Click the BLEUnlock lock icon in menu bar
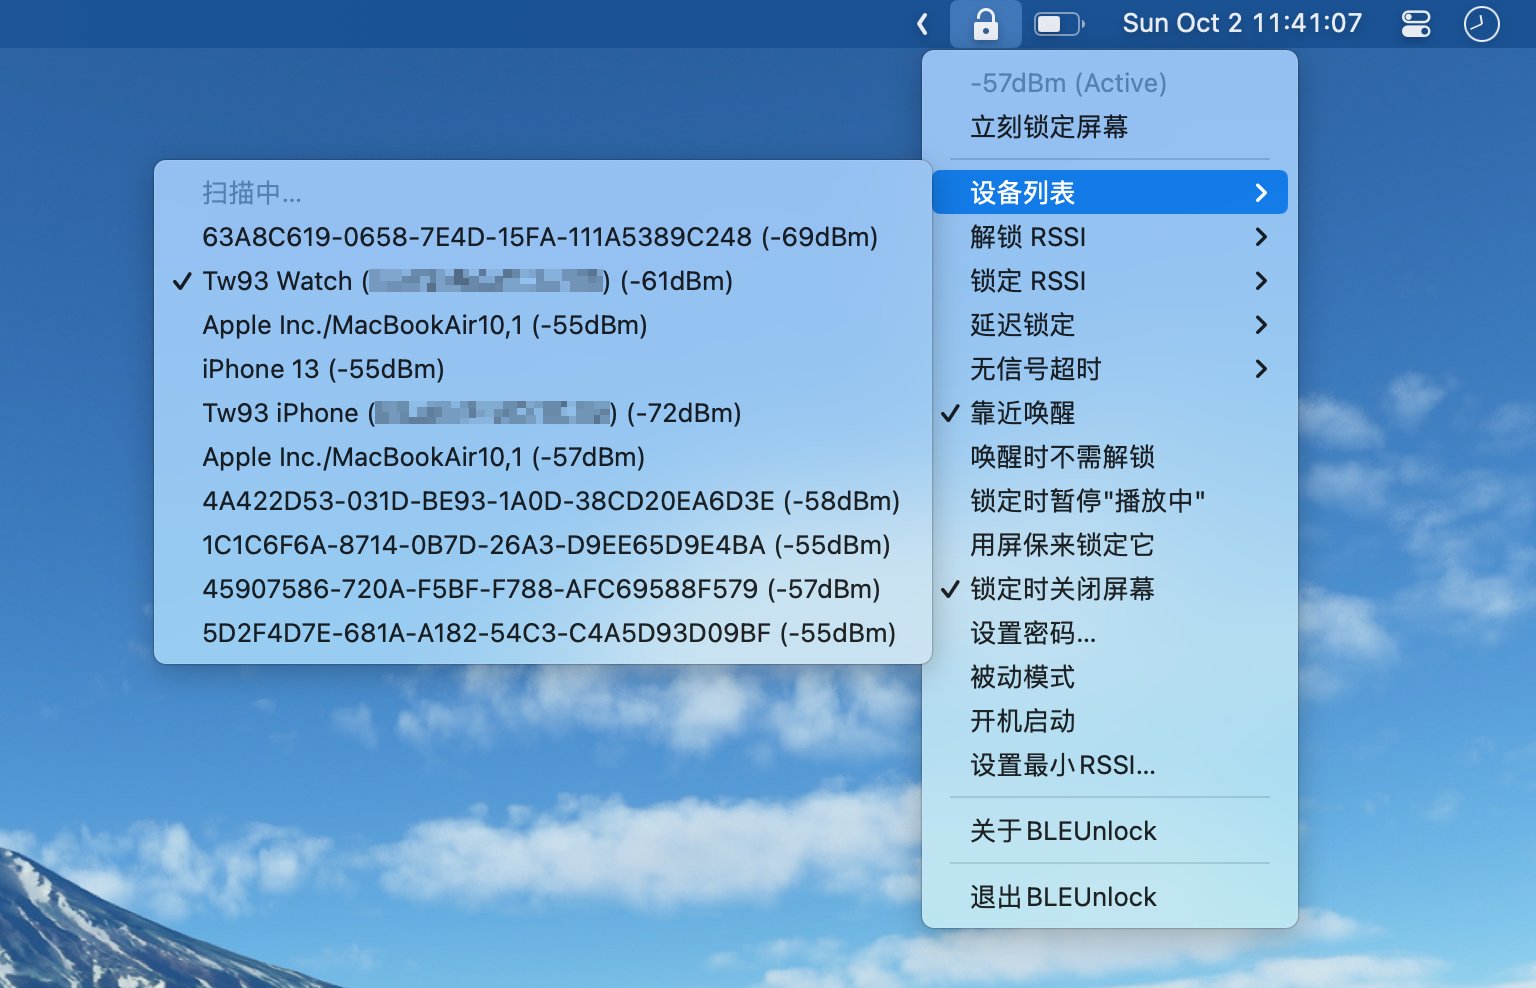Screen dimensions: 1536x988 click(984, 23)
